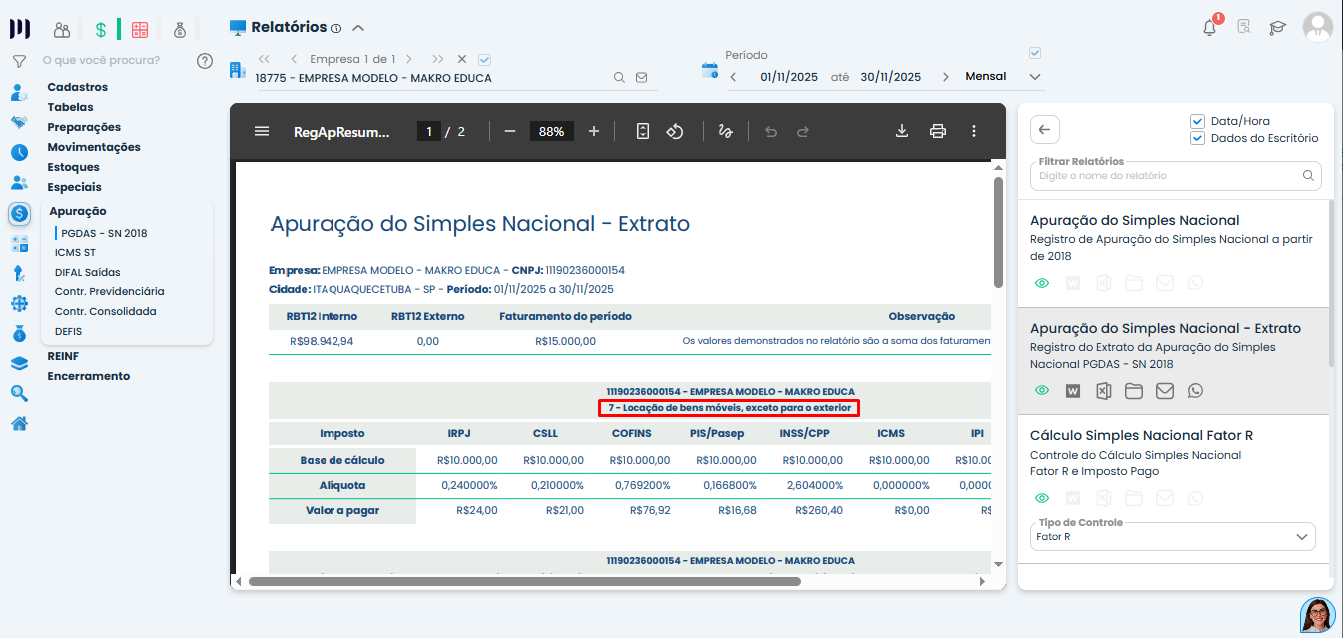
Task: Export Extrato report to Word
Action: point(1073,391)
